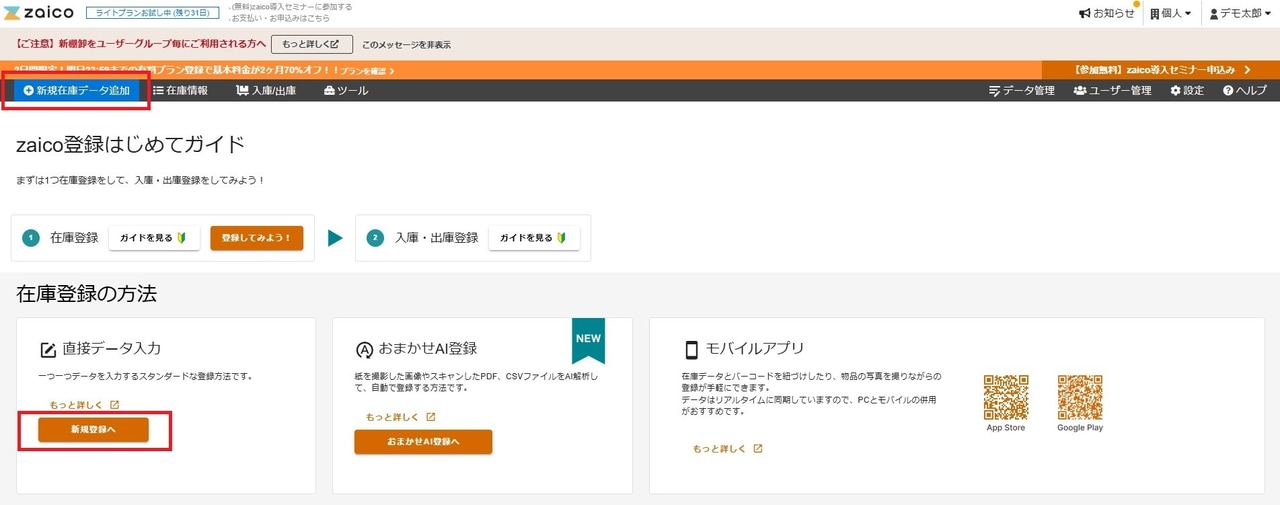Expand the デモ太郎 user dropdown
The image size is (1280, 505).
pos(1241,13)
